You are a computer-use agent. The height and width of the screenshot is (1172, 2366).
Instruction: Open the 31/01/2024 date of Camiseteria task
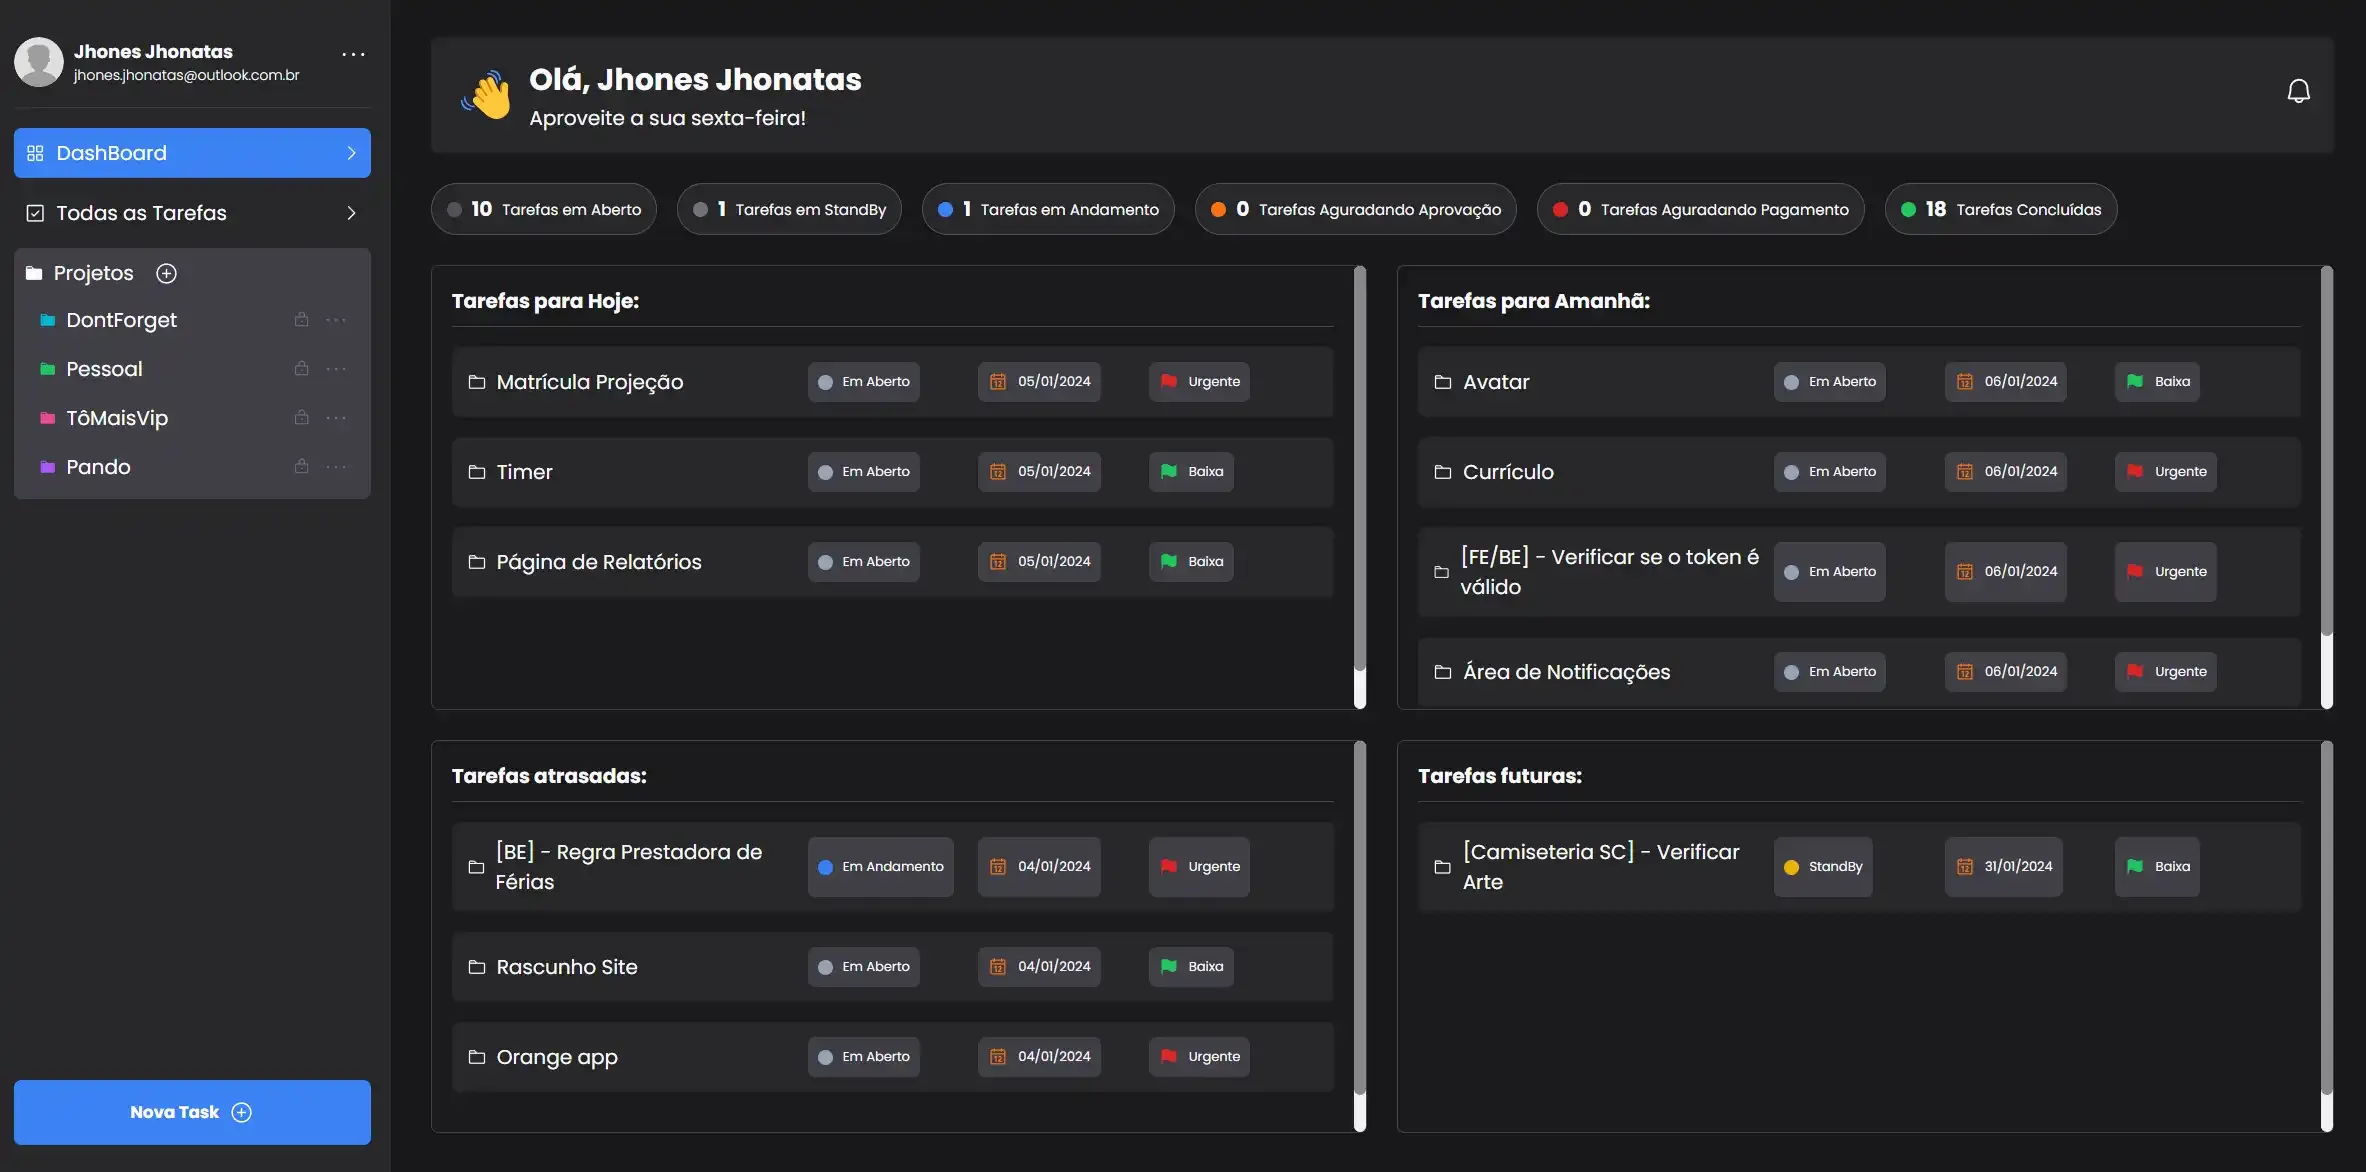(2004, 867)
